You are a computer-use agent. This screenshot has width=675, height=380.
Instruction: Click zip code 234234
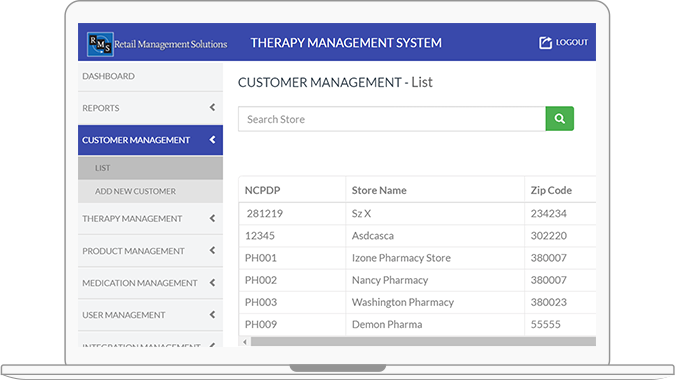pos(548,213)
